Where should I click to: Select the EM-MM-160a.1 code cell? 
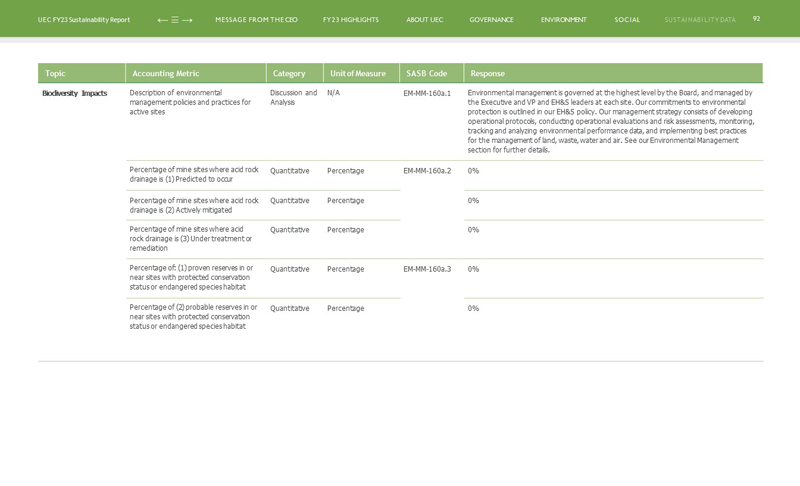tap(427, 93)
